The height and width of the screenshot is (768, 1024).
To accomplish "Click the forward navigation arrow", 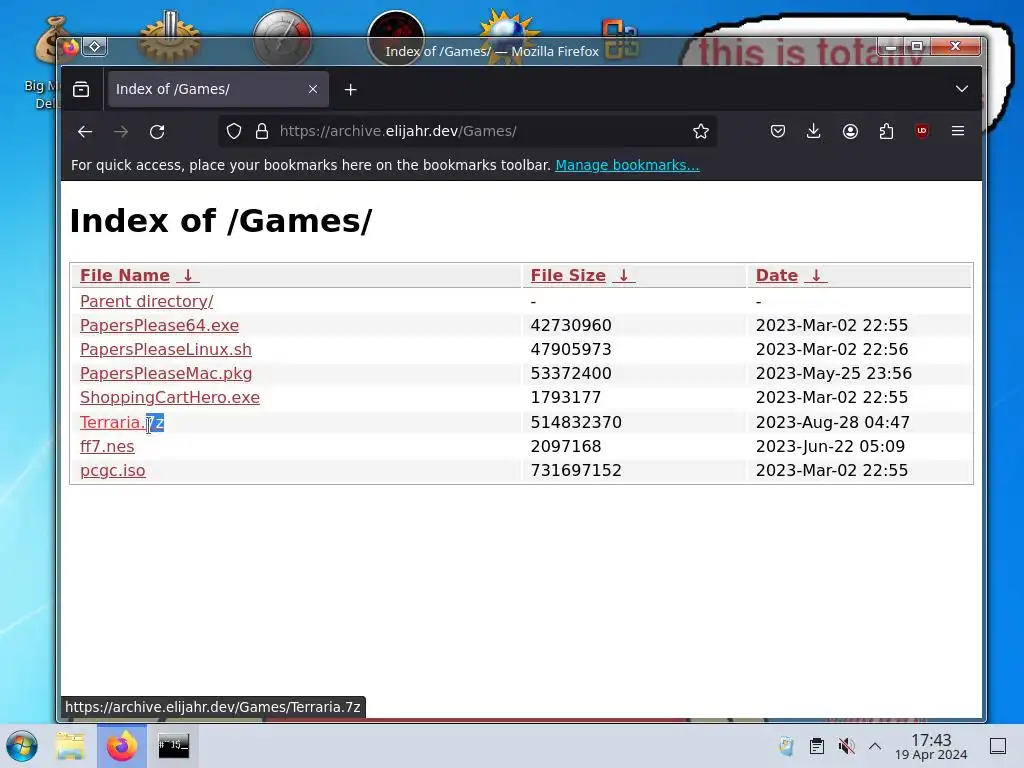I will tap(121, 132).
